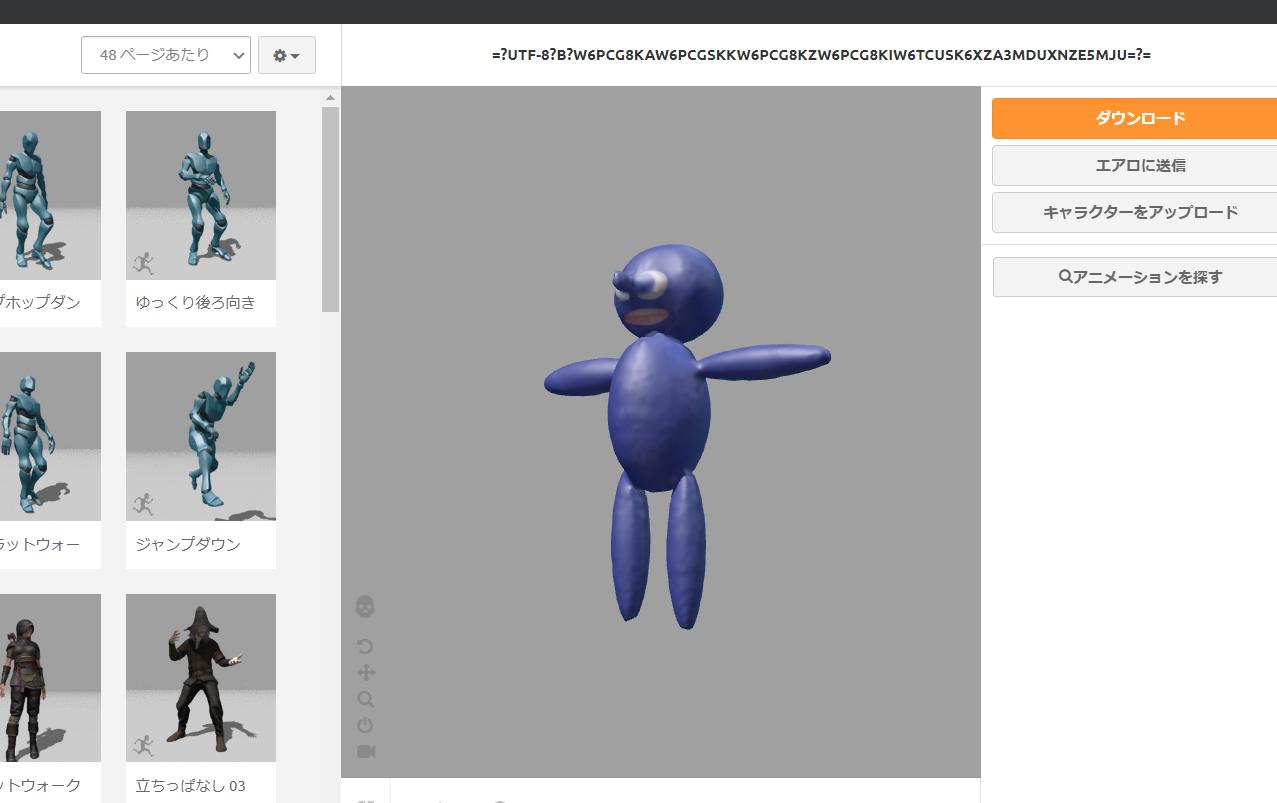Click the ゆっくり後ろ向き caption text

click(x=196, y=302)
